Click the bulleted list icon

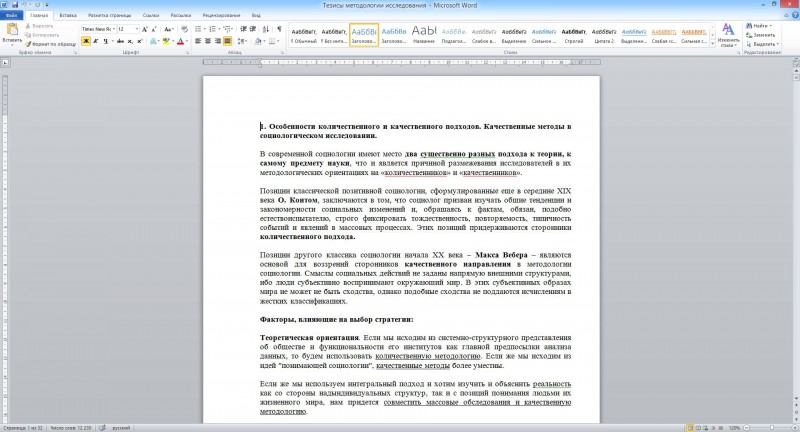pos(199,29)
